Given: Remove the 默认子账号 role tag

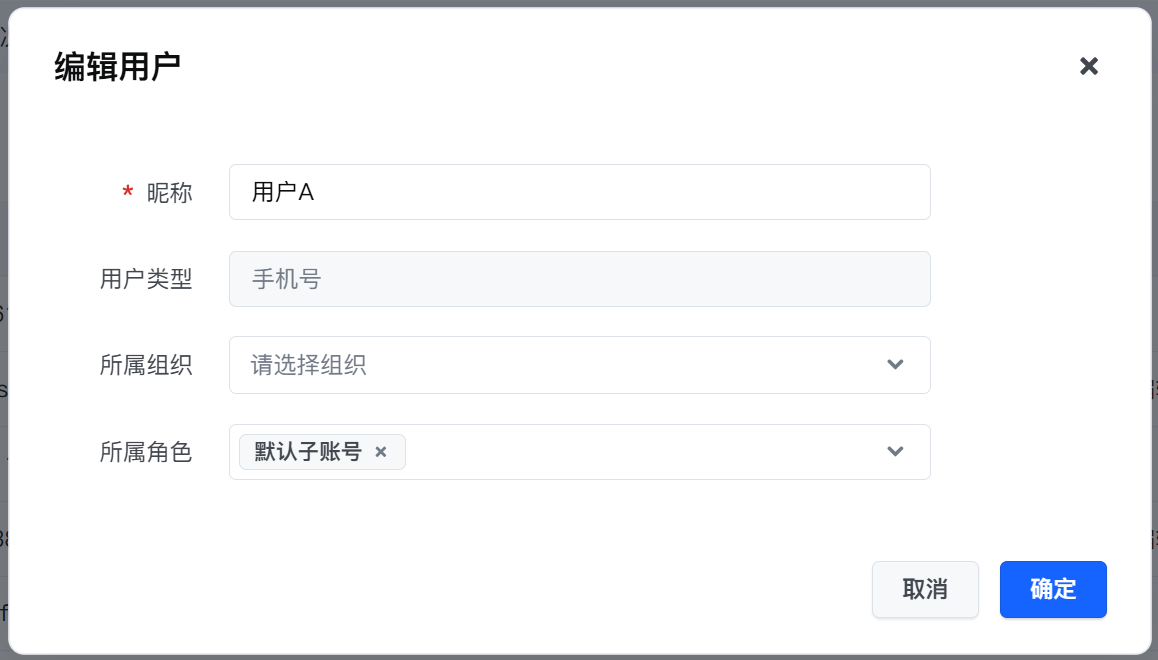Looking at the screenshot, I should point(380,452).
